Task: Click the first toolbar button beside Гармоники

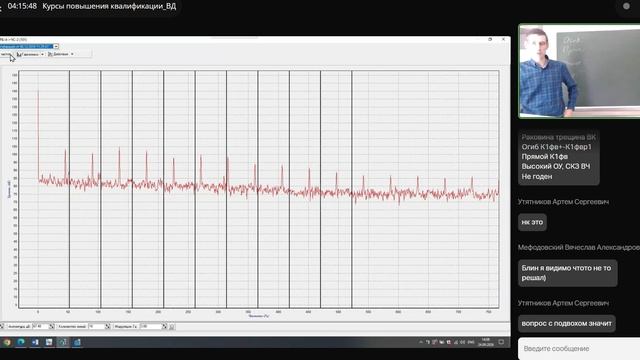Action: coord(6,54)
